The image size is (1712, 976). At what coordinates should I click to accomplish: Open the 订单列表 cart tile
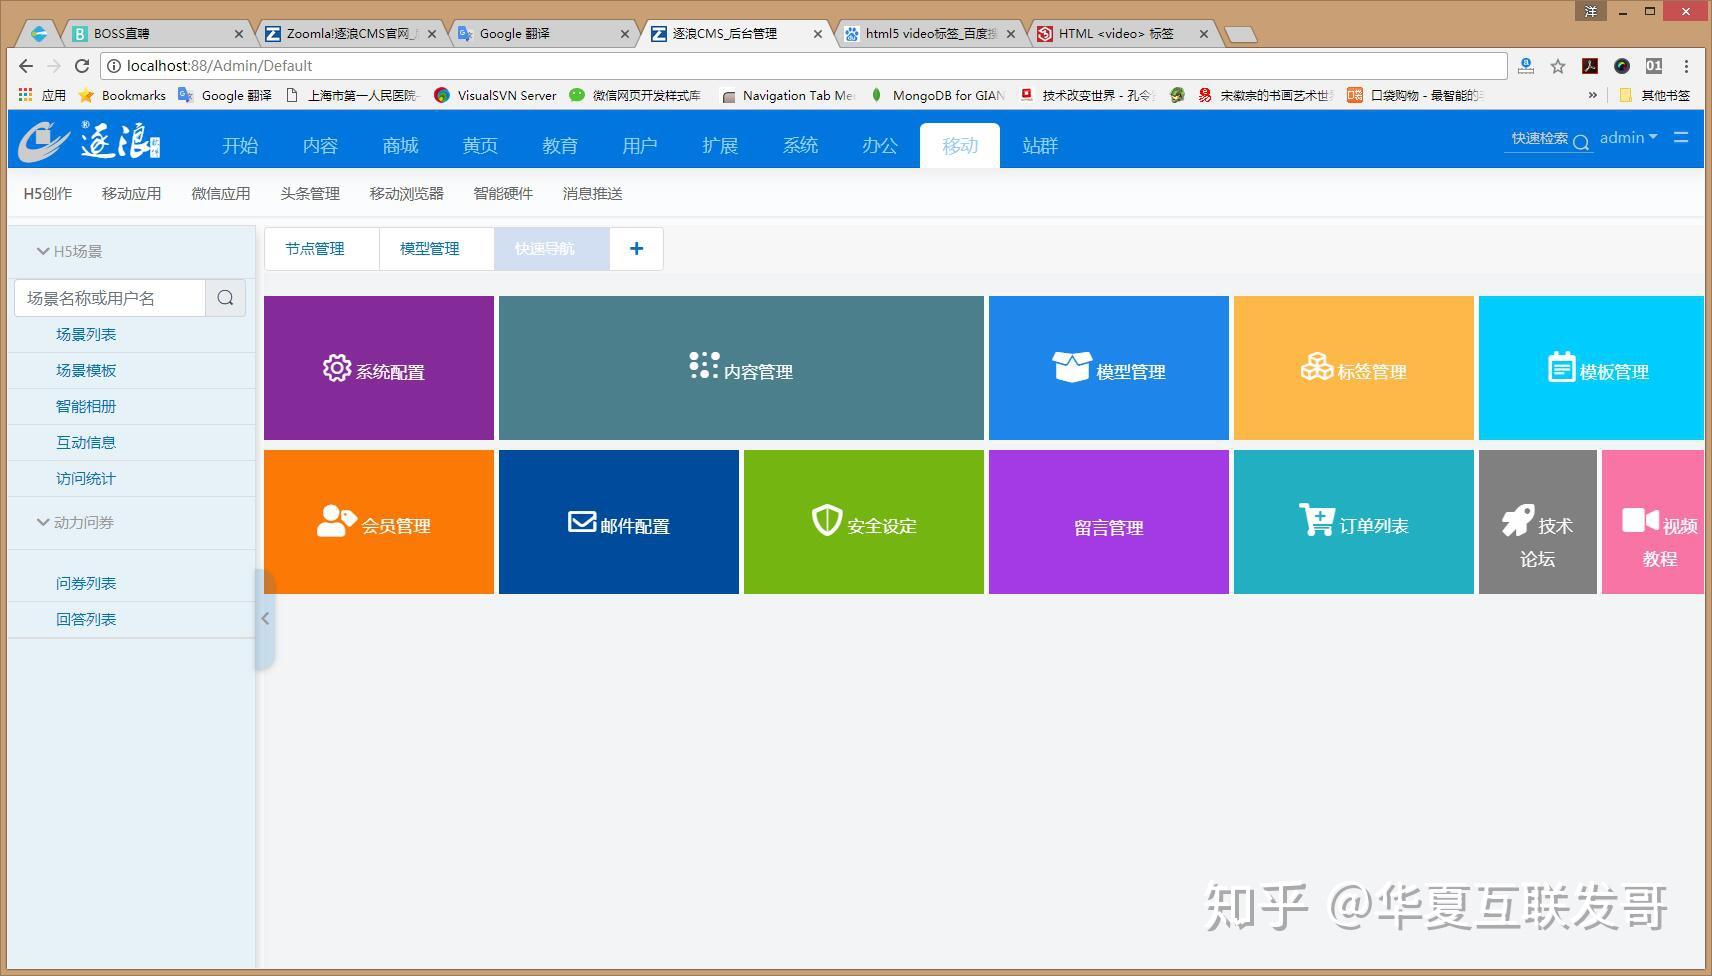(1354, 522)
